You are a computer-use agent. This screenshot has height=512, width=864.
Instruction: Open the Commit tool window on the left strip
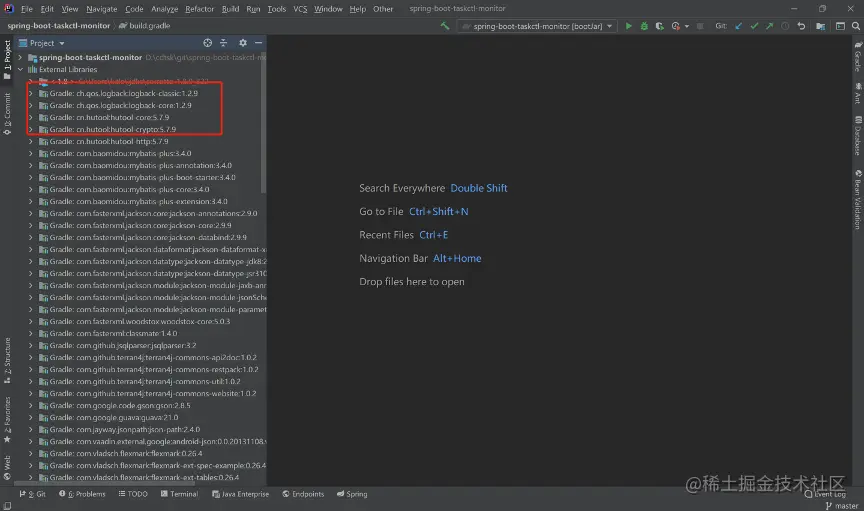point(7,114)
